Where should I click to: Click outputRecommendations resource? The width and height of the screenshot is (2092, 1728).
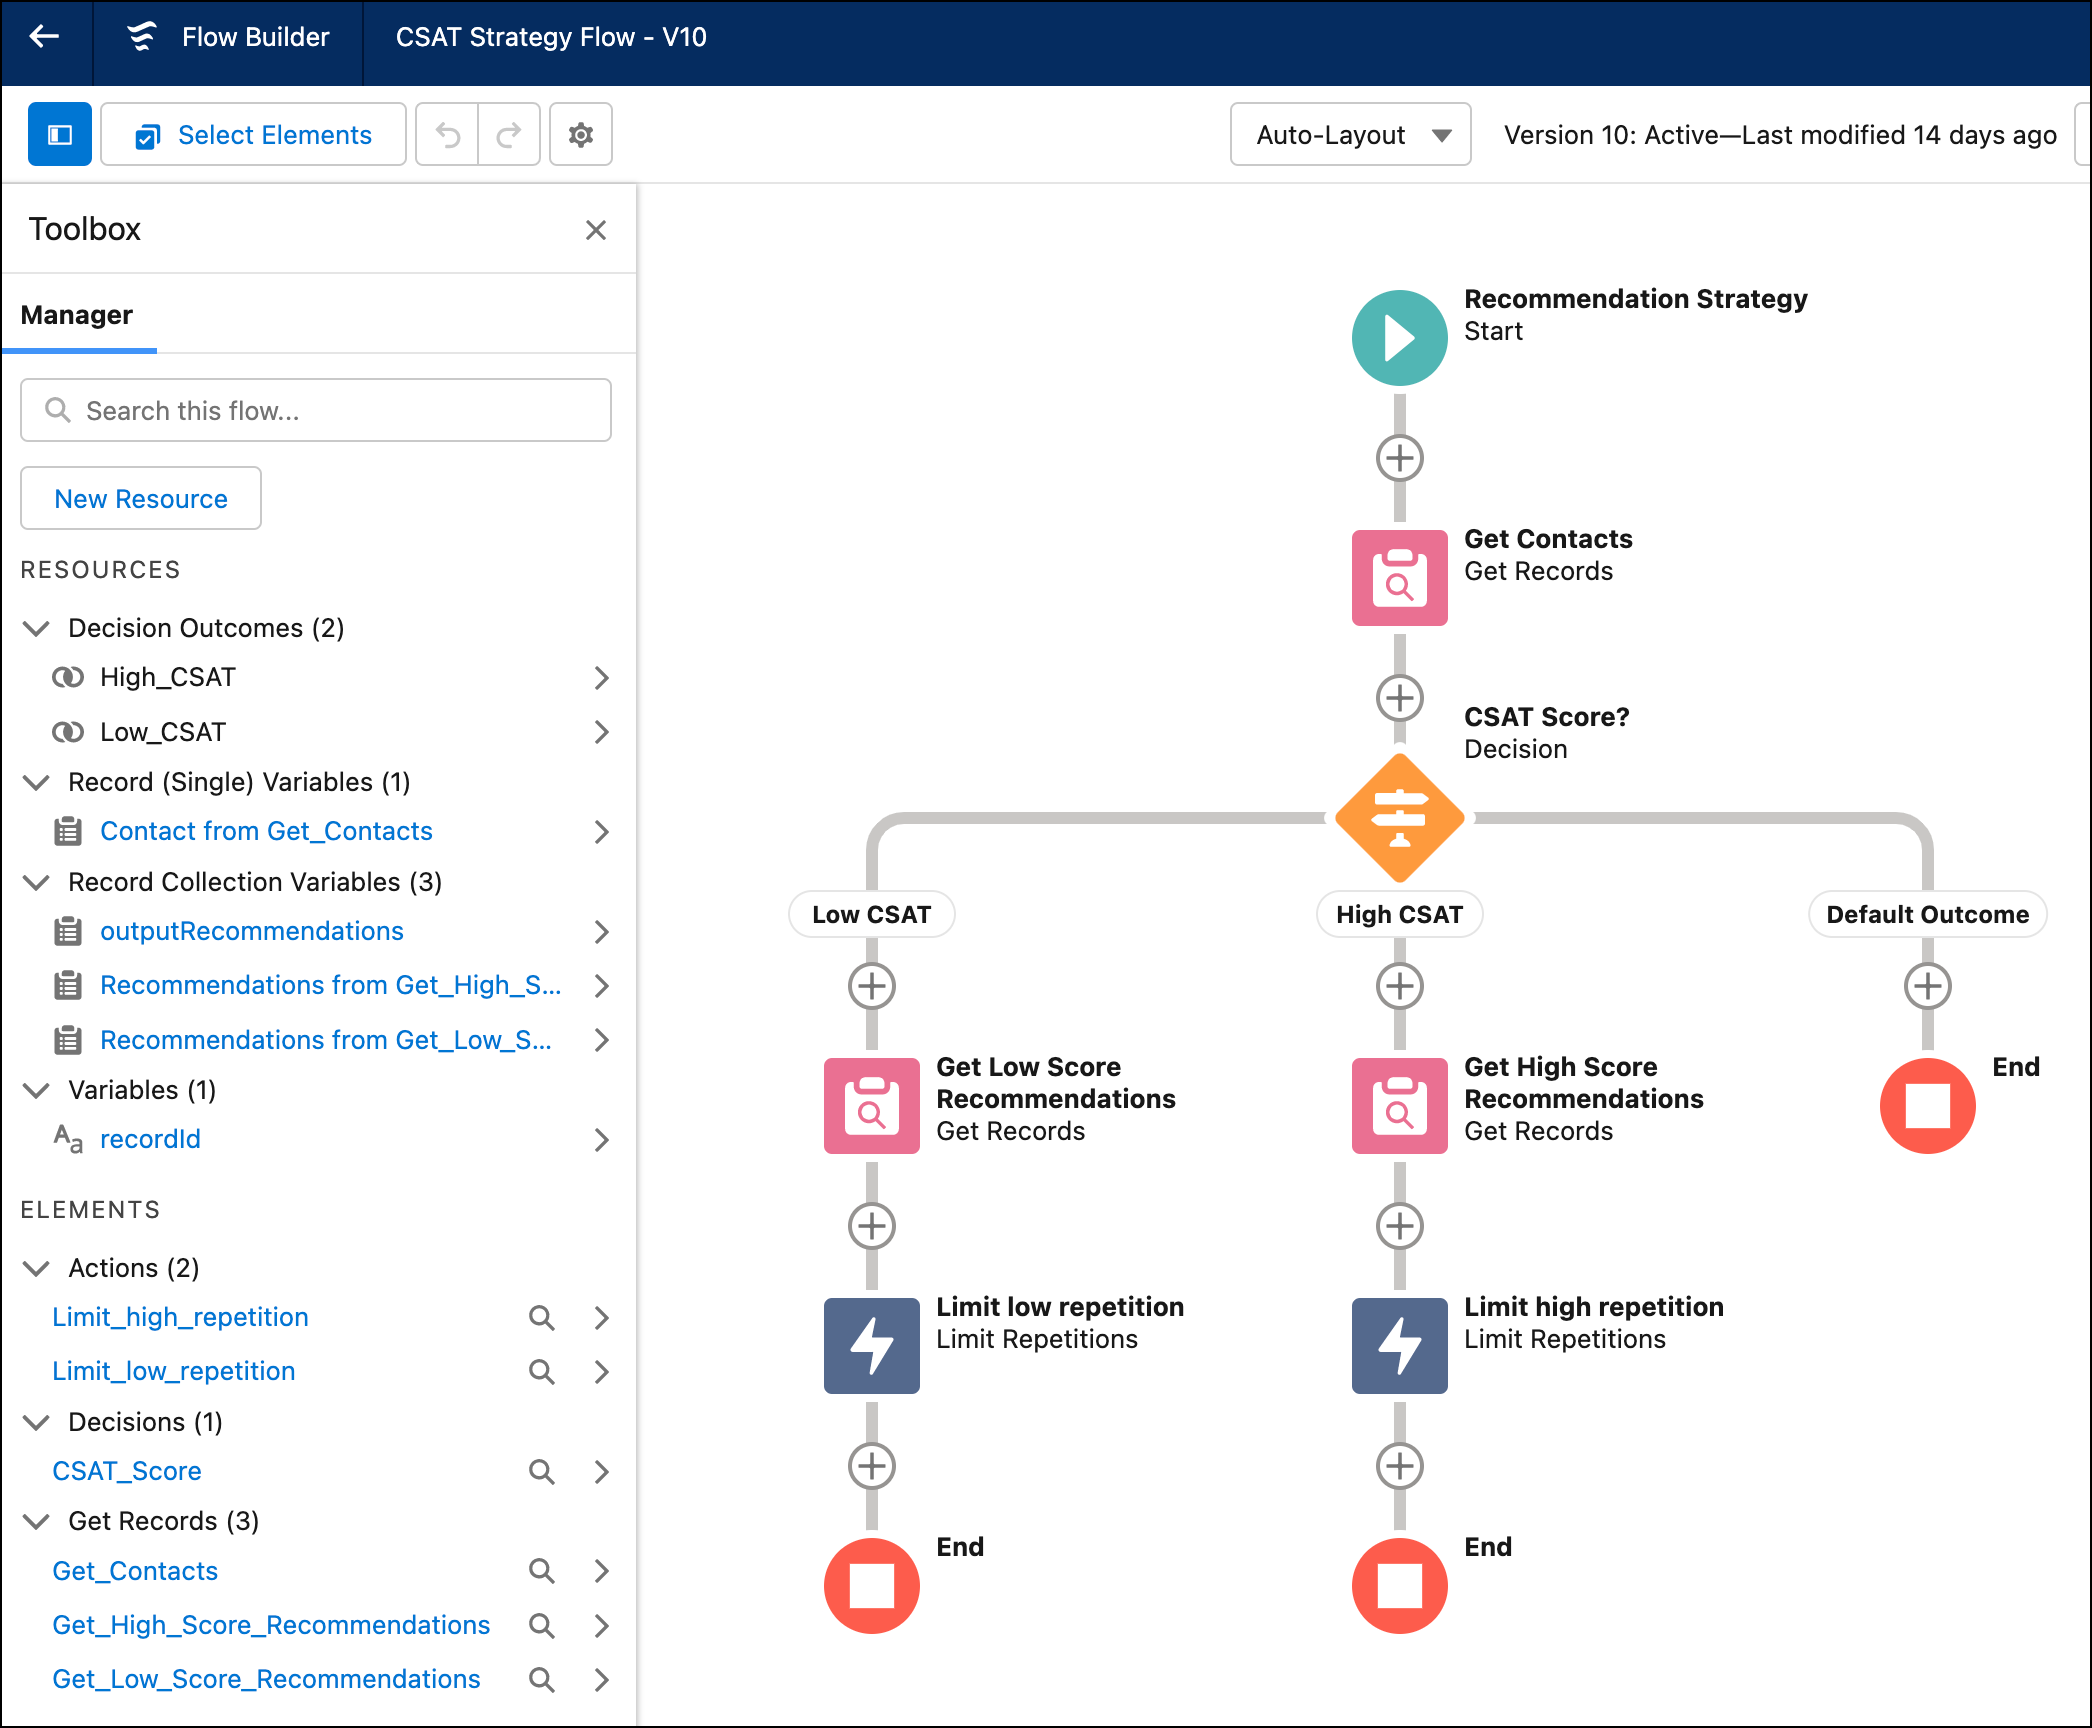[x=252, y=931]
